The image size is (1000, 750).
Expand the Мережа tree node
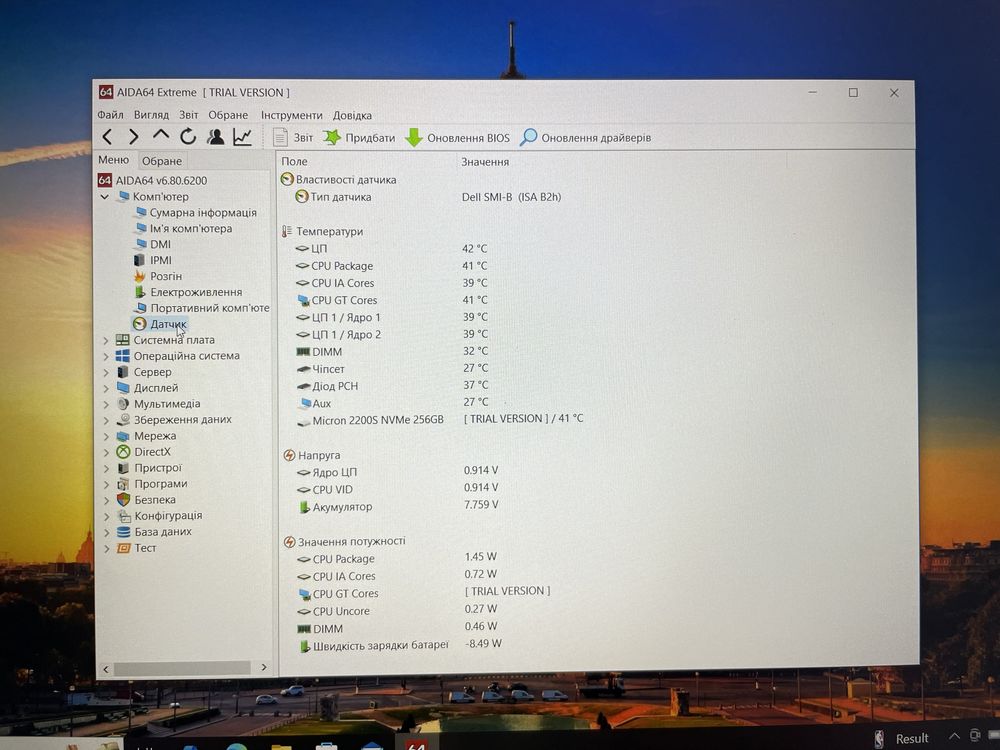click(x=106, y=436)
